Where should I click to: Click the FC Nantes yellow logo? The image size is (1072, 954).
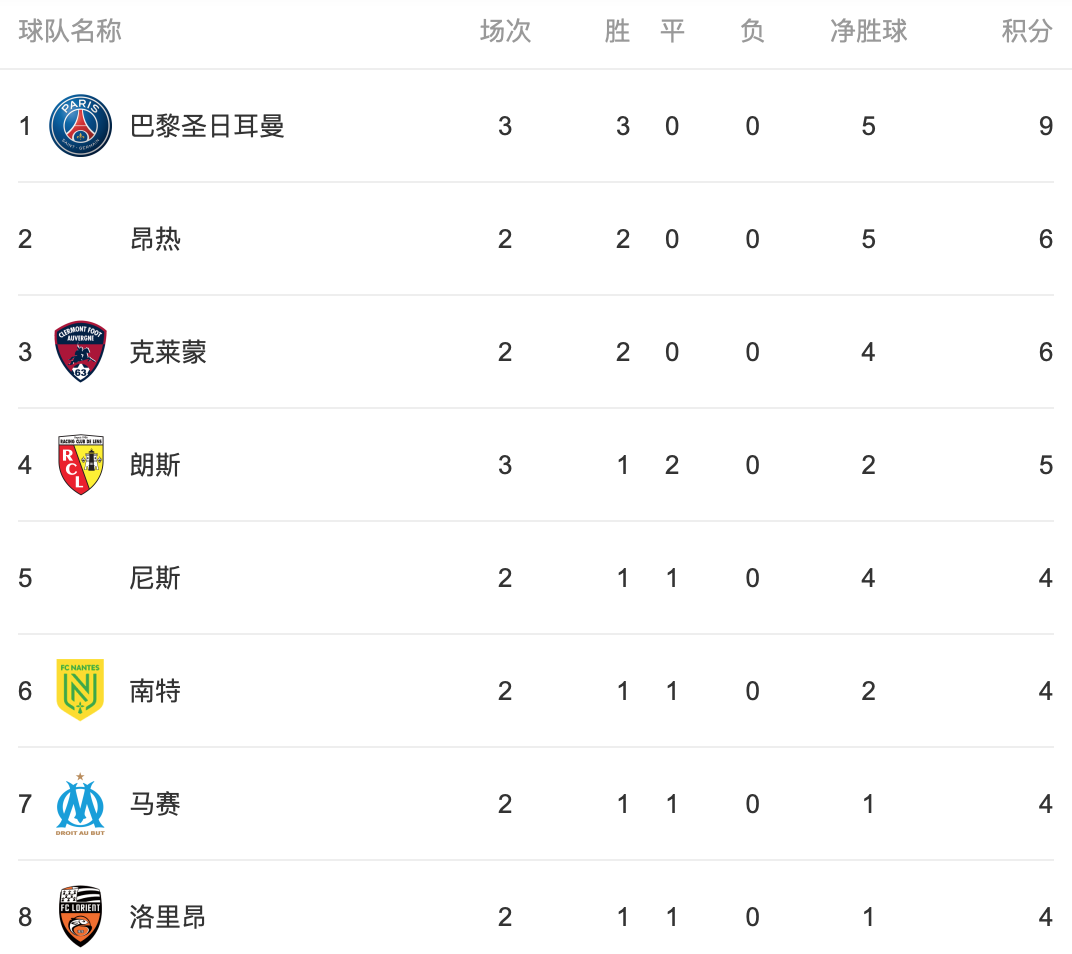(80, 690)
